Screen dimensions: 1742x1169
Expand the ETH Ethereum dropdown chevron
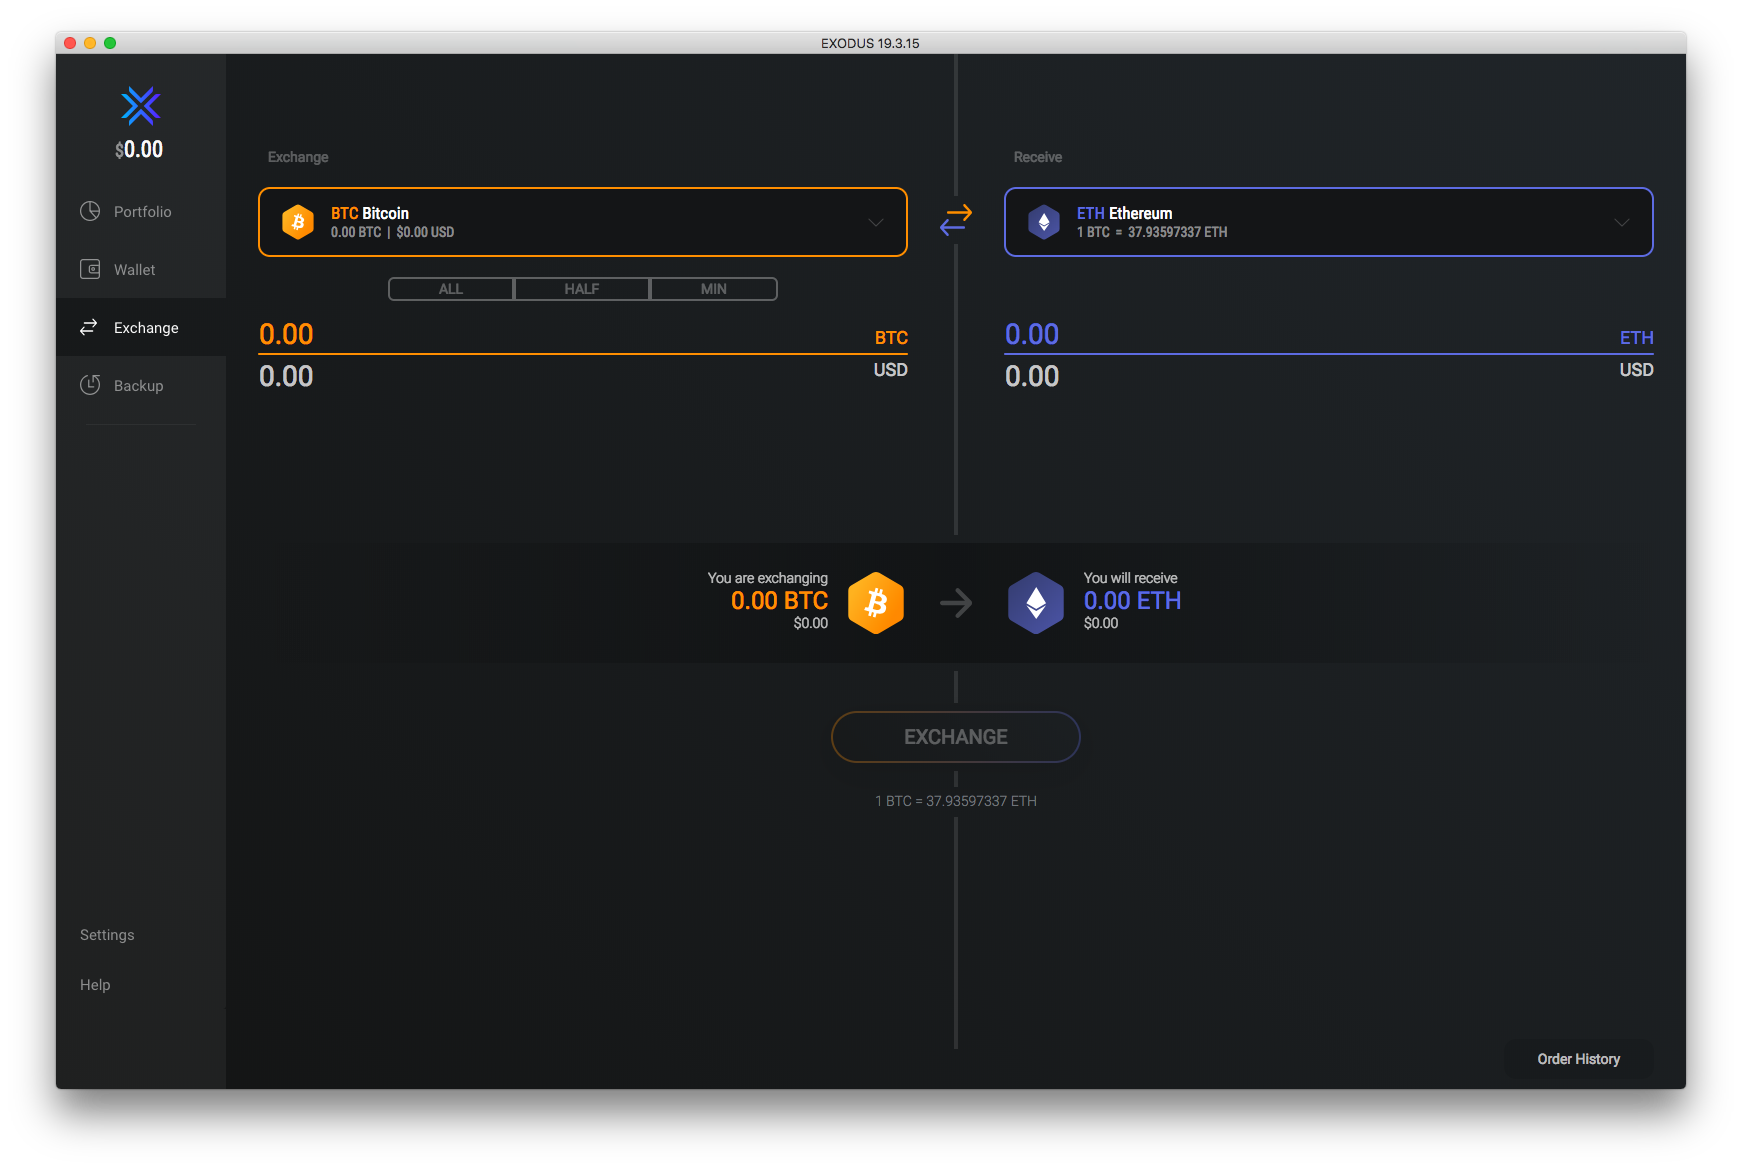coord(1622,222)
